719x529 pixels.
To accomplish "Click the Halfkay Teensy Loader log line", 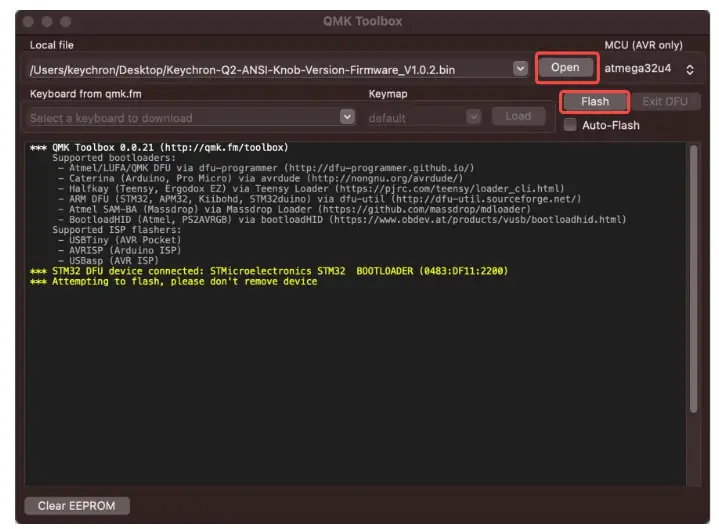I will coord(311,188).
